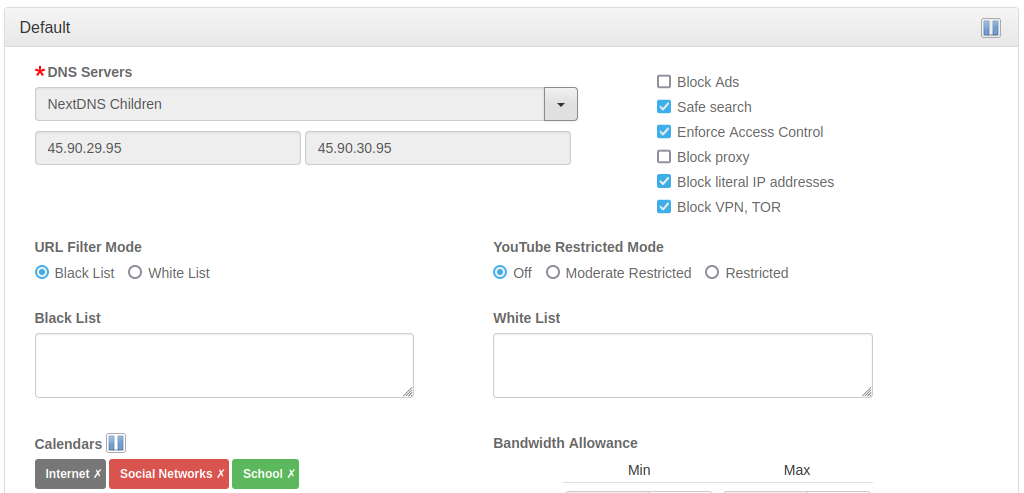The width and height of the screenshot is (1024, 493).
Task: Click the primary DNS field 45.90.29.95
Action: [x=167, y=148]
